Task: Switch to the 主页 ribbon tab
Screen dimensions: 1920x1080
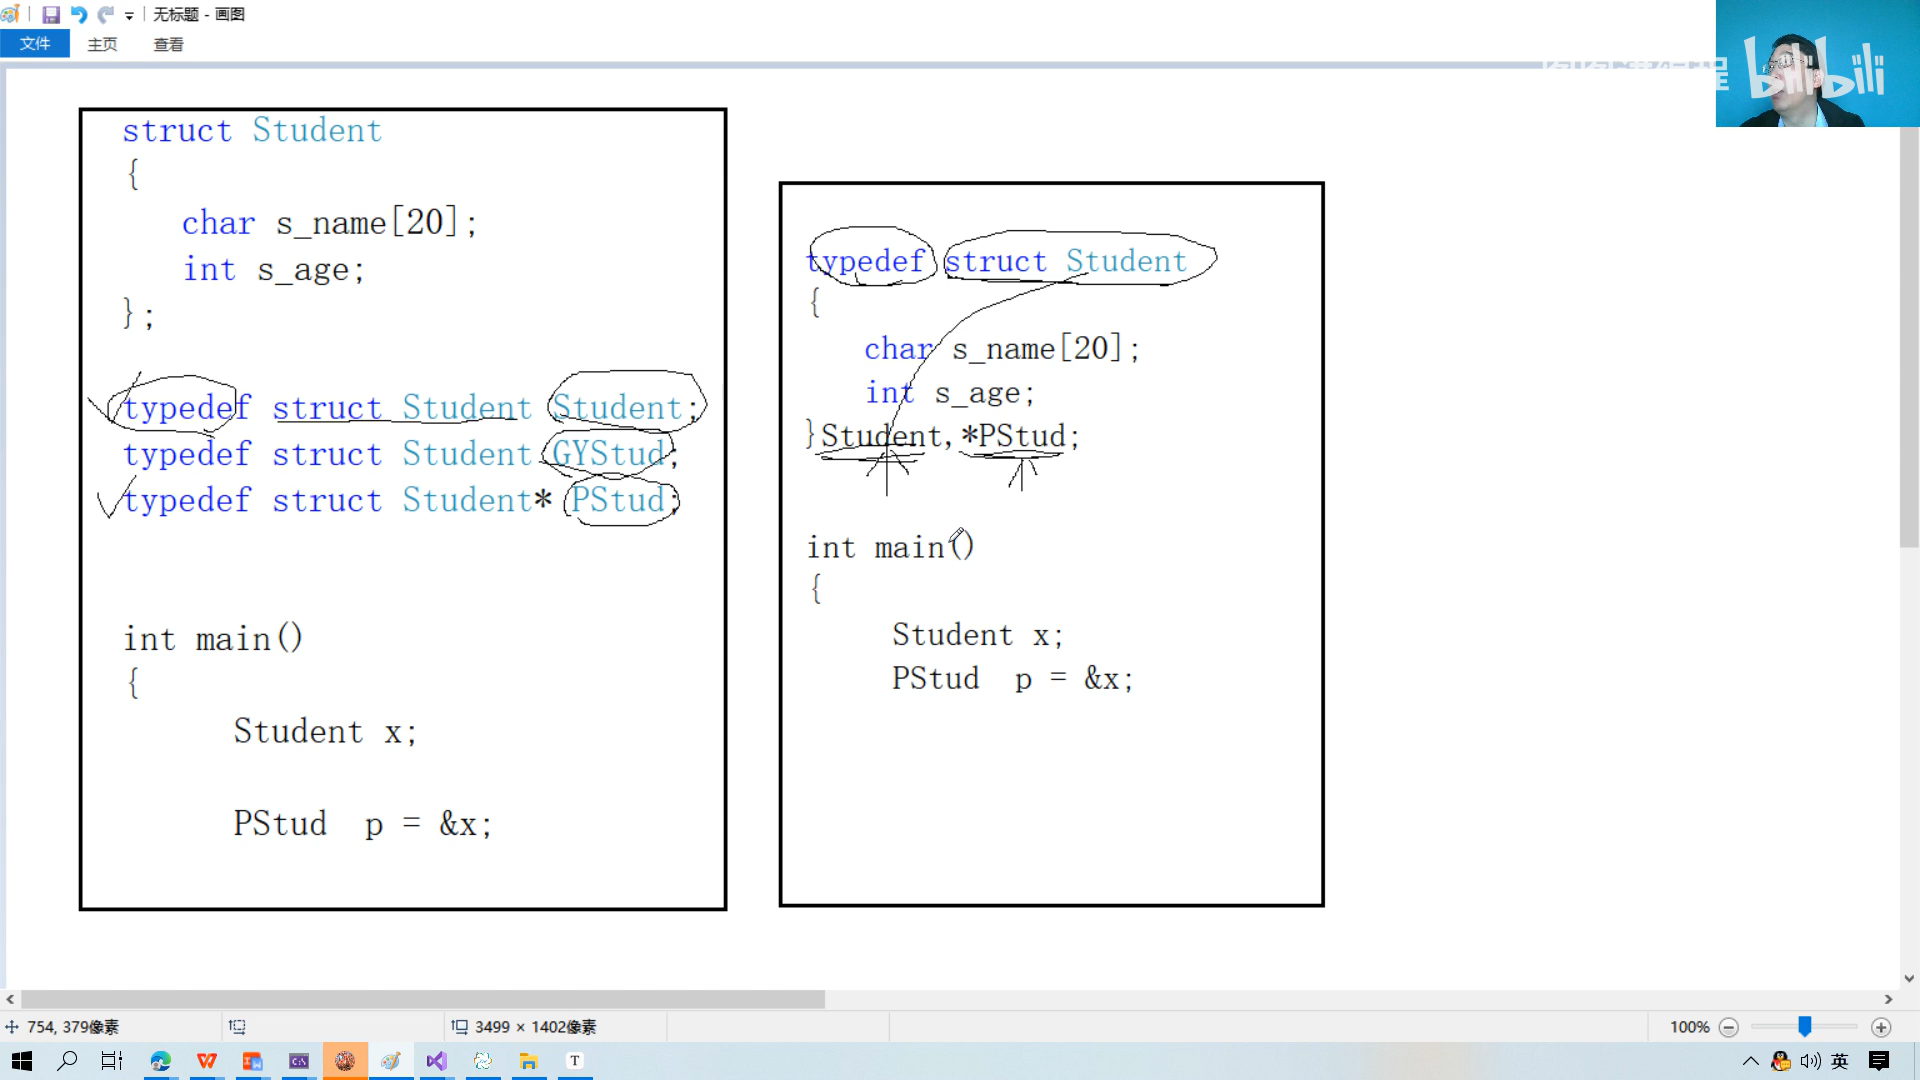Action: click(x=102, y=44)
